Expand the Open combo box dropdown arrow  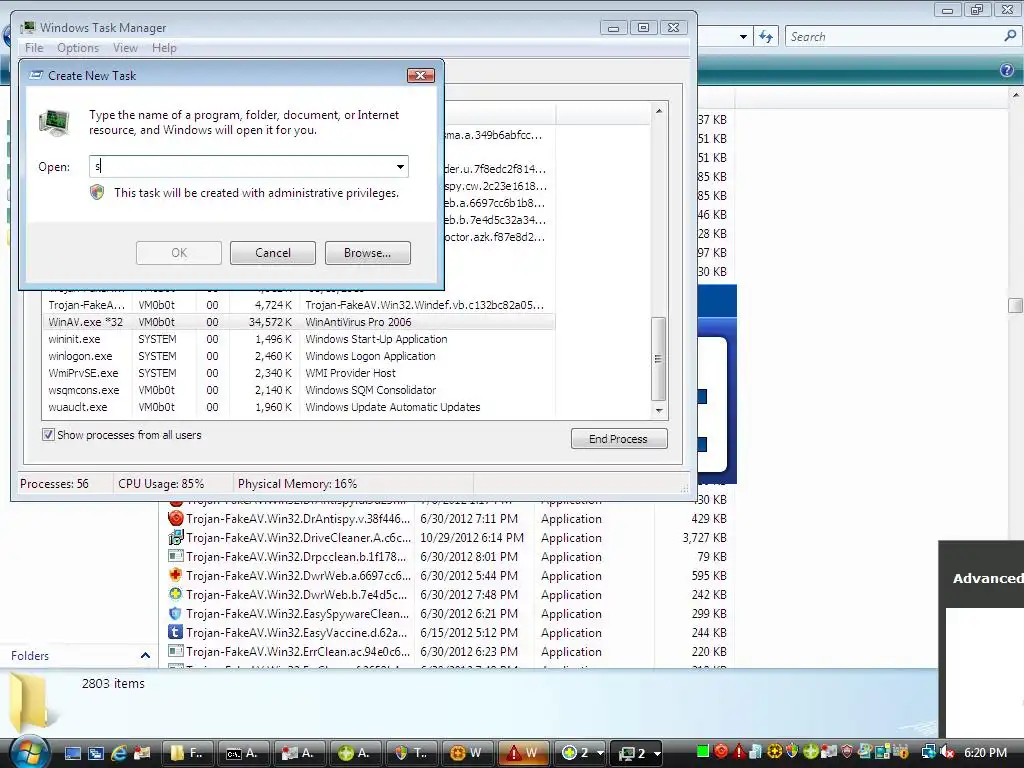click(400, 167)
